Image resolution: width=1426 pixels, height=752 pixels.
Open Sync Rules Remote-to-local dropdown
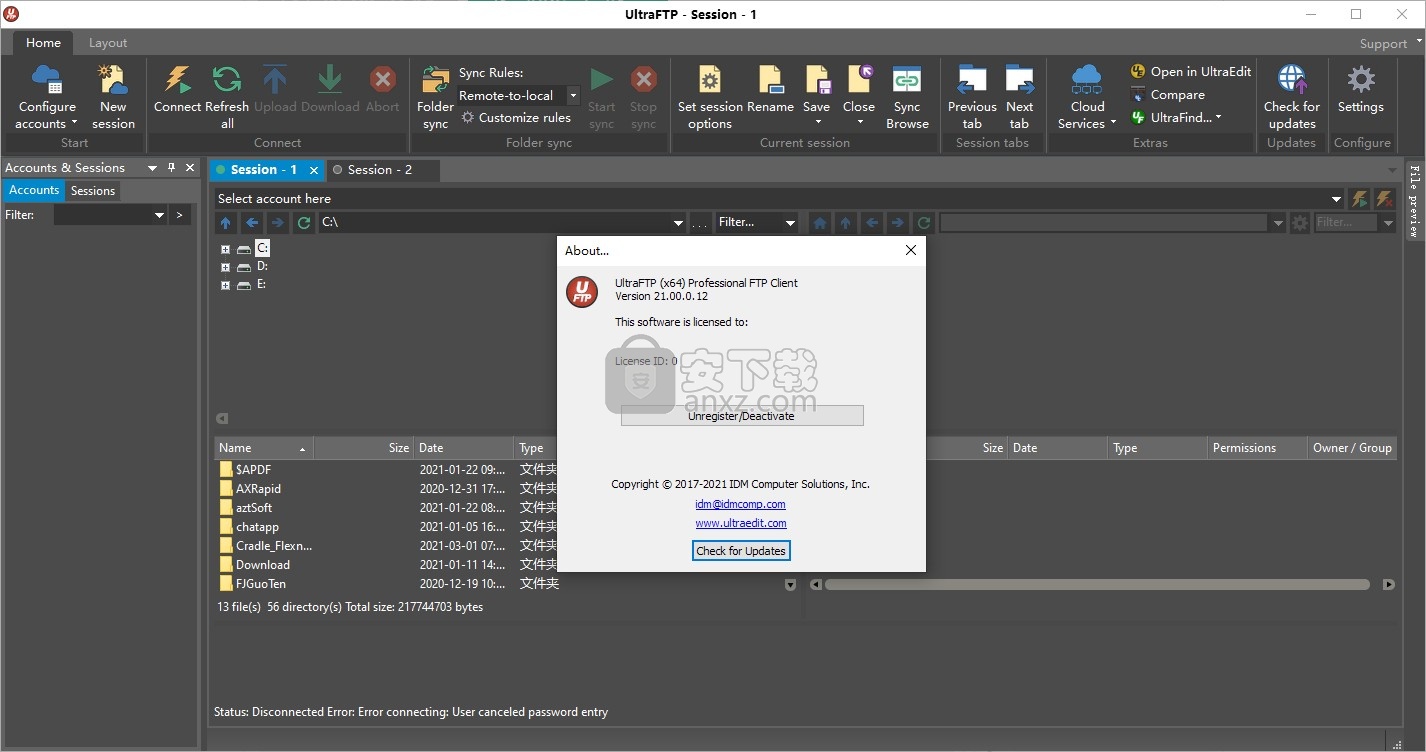click(x=573, y=96)
